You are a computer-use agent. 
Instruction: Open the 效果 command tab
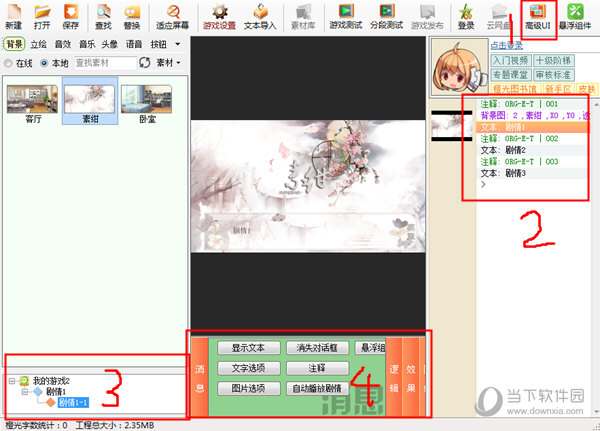[x=411, y=377]
